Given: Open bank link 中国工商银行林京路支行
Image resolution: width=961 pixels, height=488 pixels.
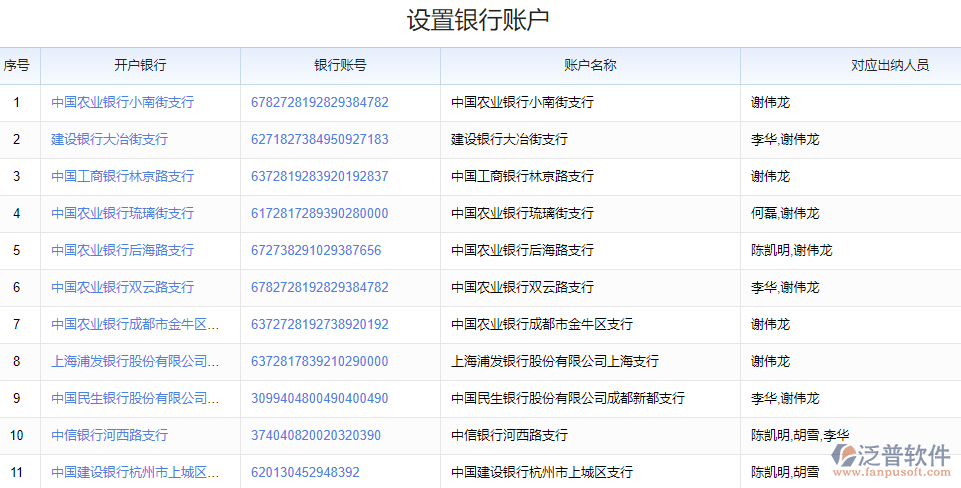Looking at the screenshot, I should 123,177.
